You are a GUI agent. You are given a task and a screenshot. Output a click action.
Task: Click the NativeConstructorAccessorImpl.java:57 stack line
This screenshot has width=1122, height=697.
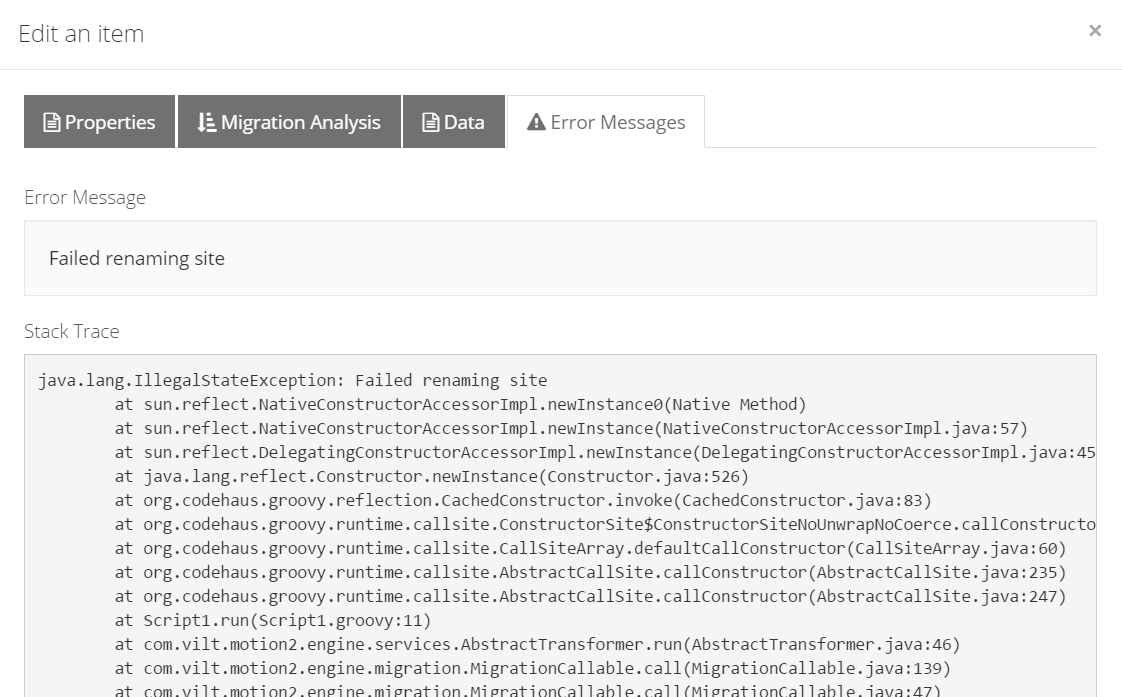pyautogui.click(x=571, y=429)
